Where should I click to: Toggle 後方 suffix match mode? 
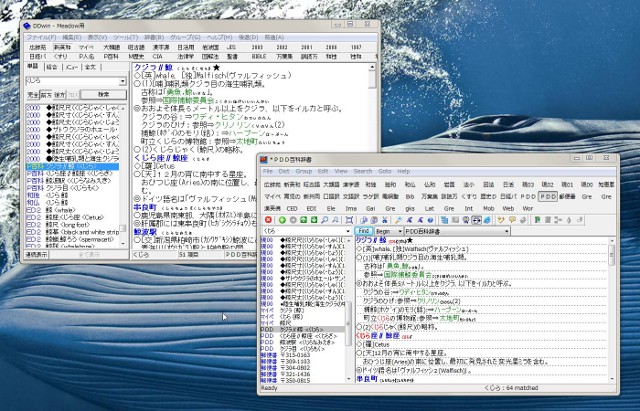click(60, 95)
